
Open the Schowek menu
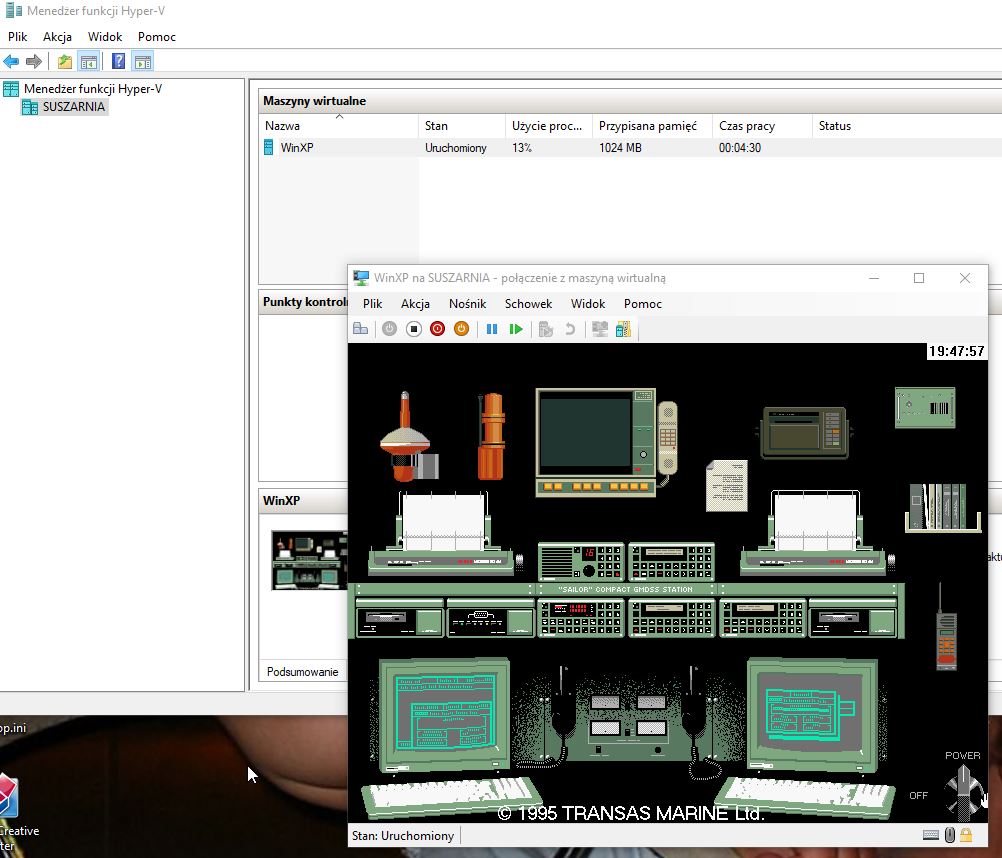[528, 303]
